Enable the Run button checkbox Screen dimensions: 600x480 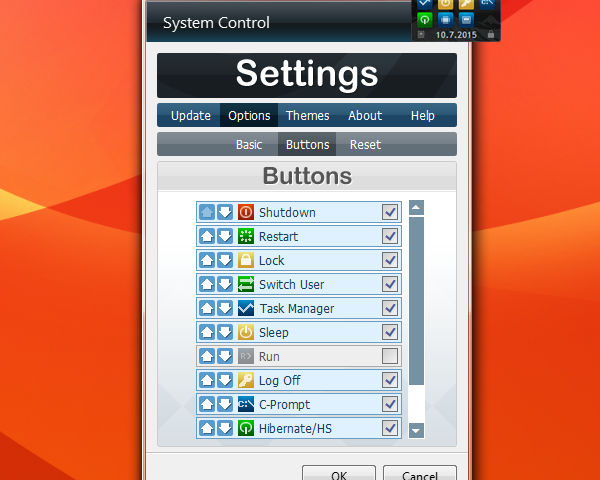[x=390, y=356]
